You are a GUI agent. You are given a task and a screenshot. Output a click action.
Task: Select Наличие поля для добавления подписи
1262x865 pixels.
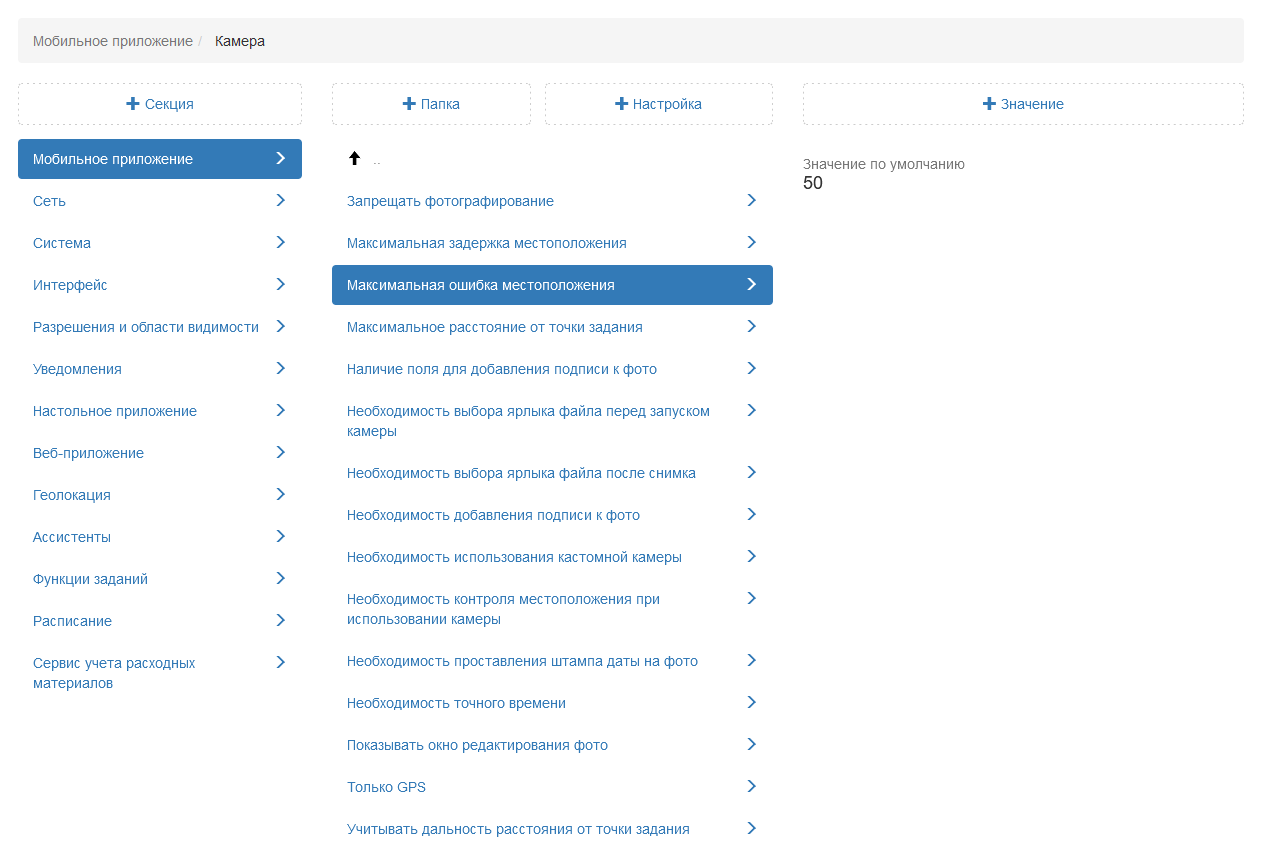552,369
